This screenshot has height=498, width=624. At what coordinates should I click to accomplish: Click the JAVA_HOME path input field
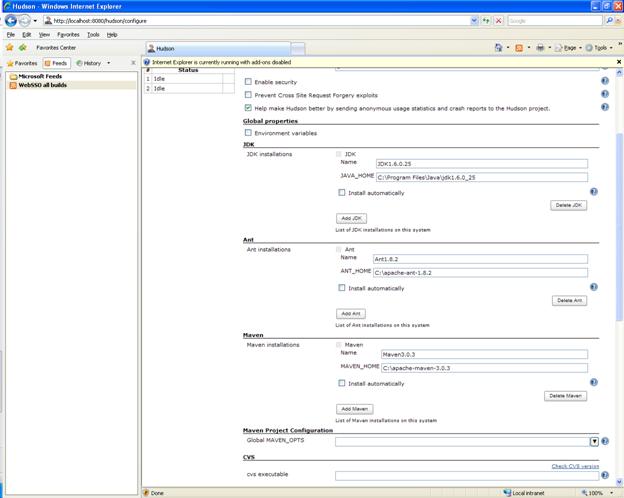point(482,178)
